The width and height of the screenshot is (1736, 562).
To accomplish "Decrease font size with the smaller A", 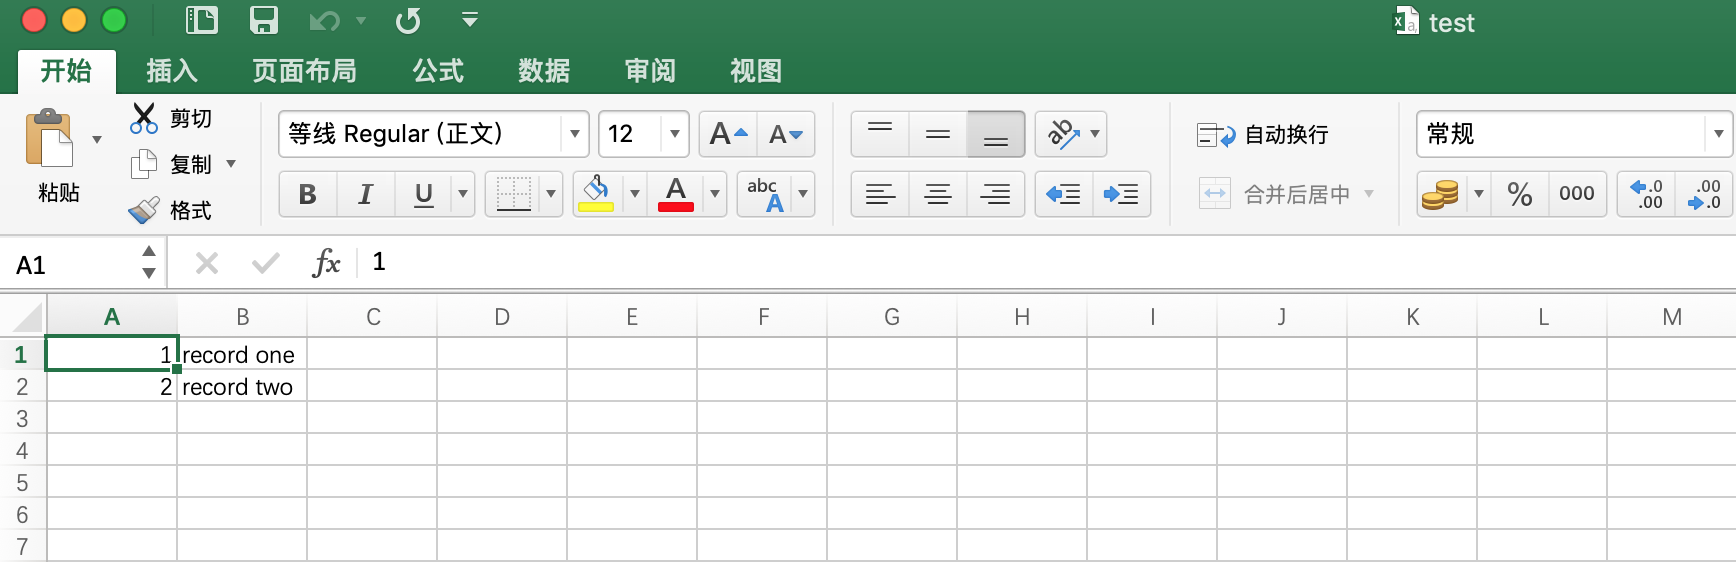I will pos(786,134).
